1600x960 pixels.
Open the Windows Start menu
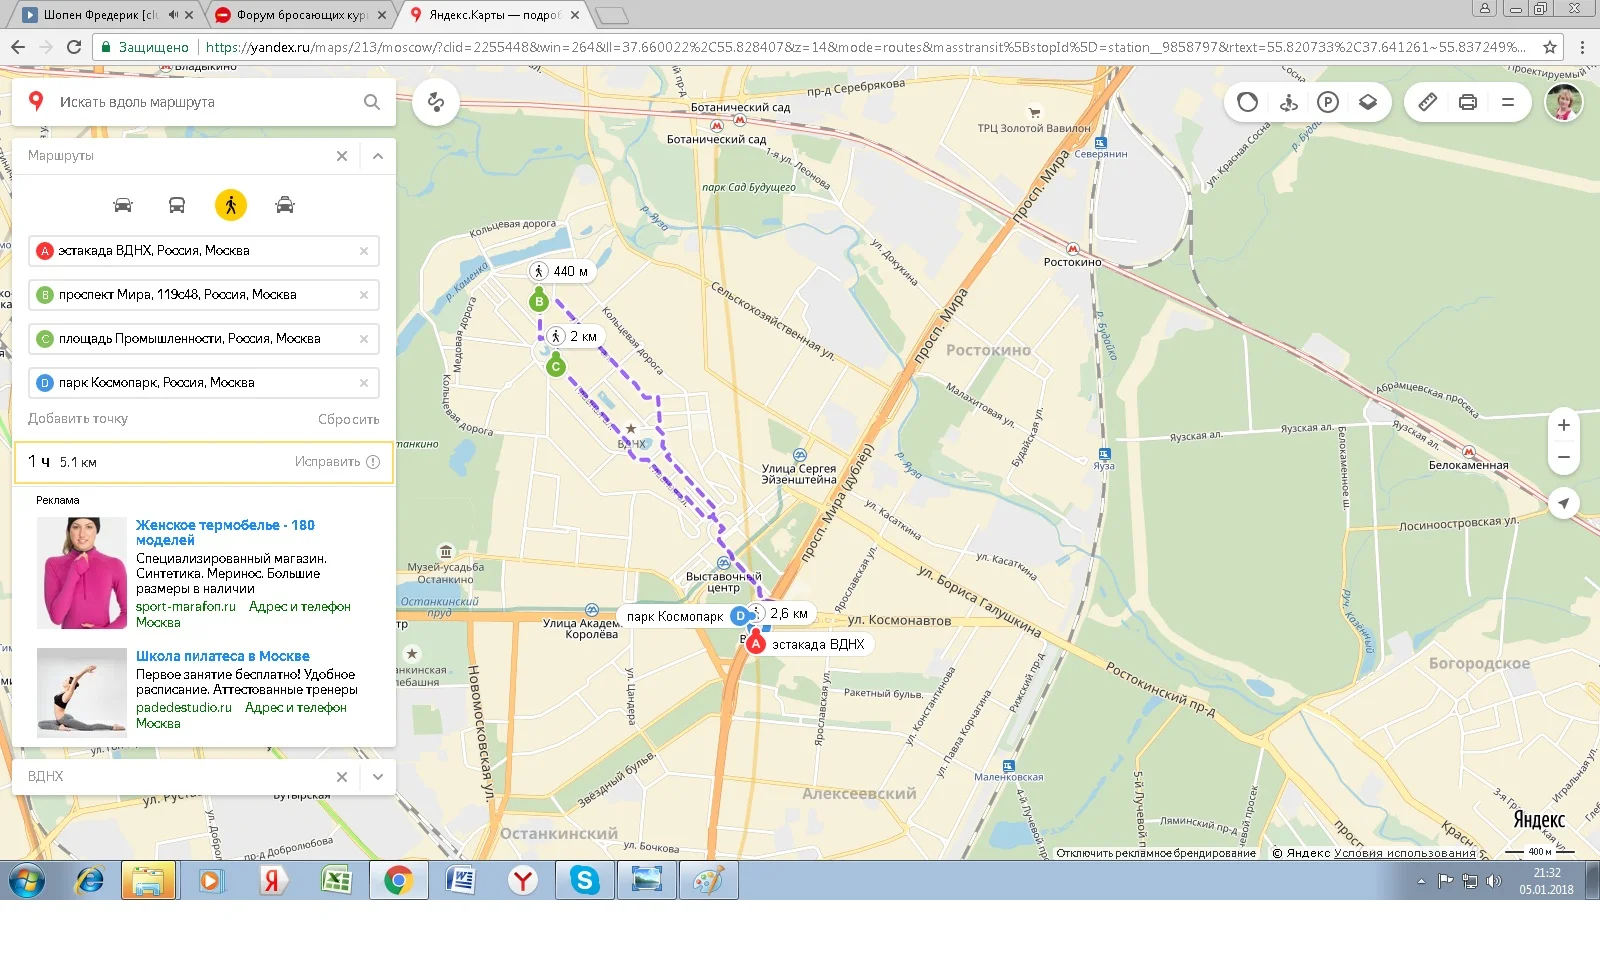coord(28,881)
